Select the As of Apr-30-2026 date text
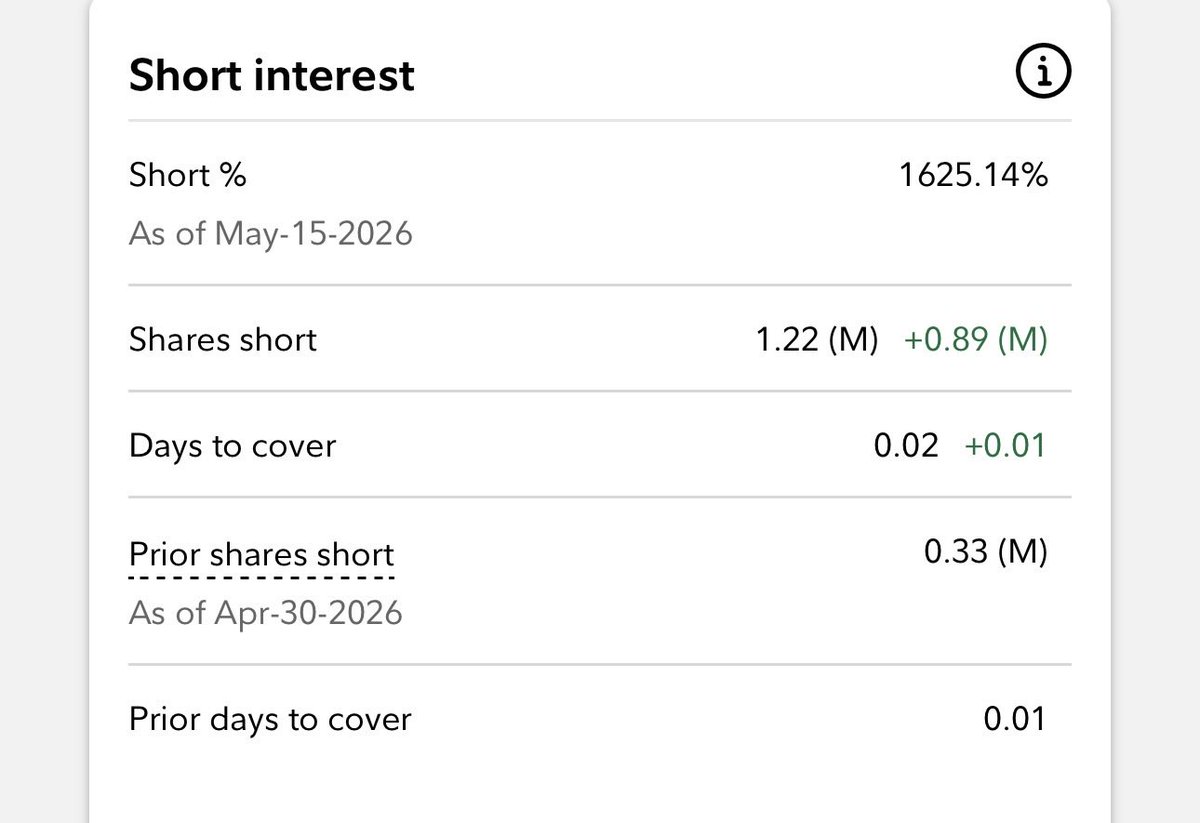The width and height of the screenshot is (1200, 823). point(266,612)
